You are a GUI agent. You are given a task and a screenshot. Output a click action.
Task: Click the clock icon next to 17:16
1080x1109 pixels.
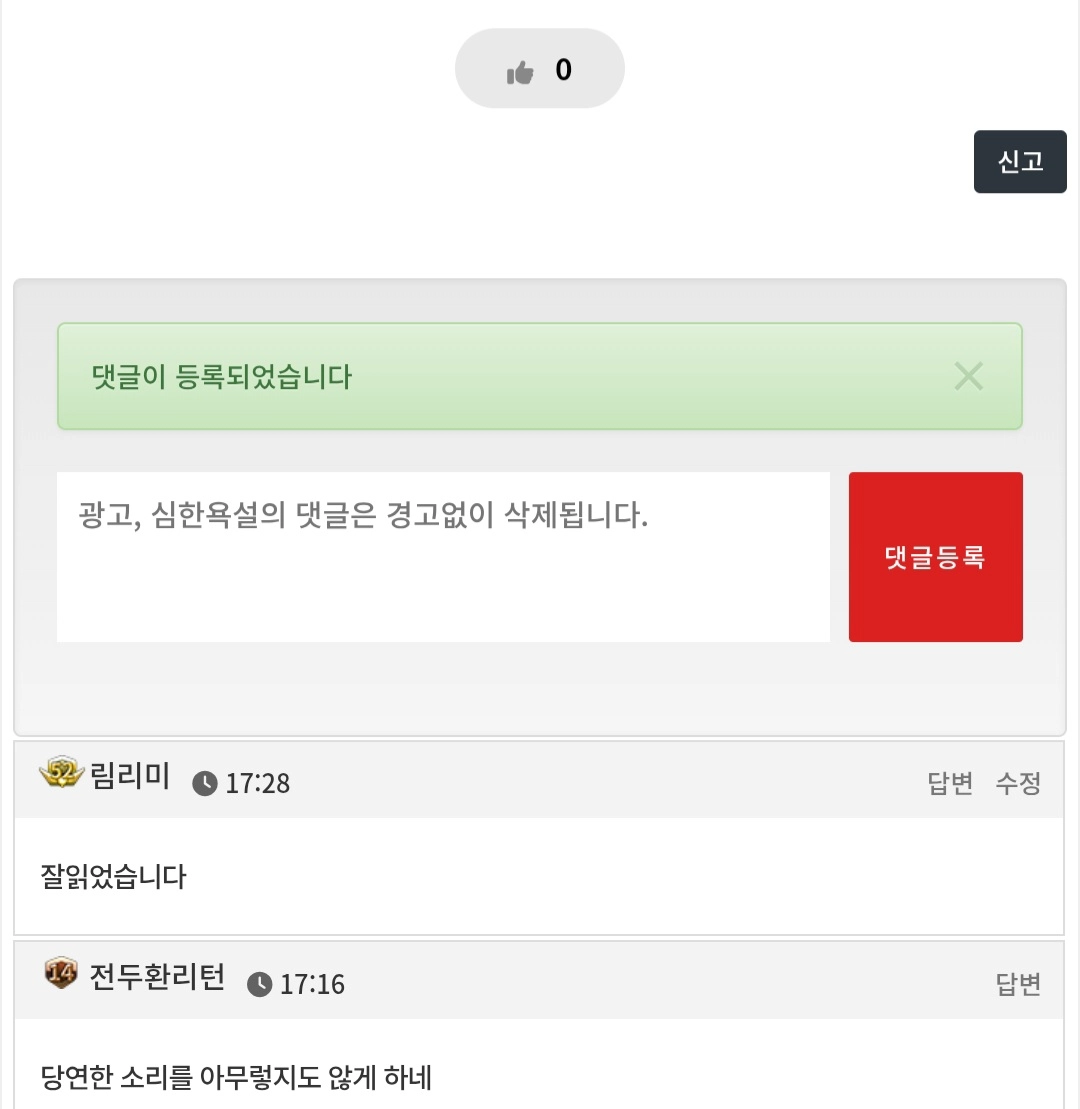point(259,984)
